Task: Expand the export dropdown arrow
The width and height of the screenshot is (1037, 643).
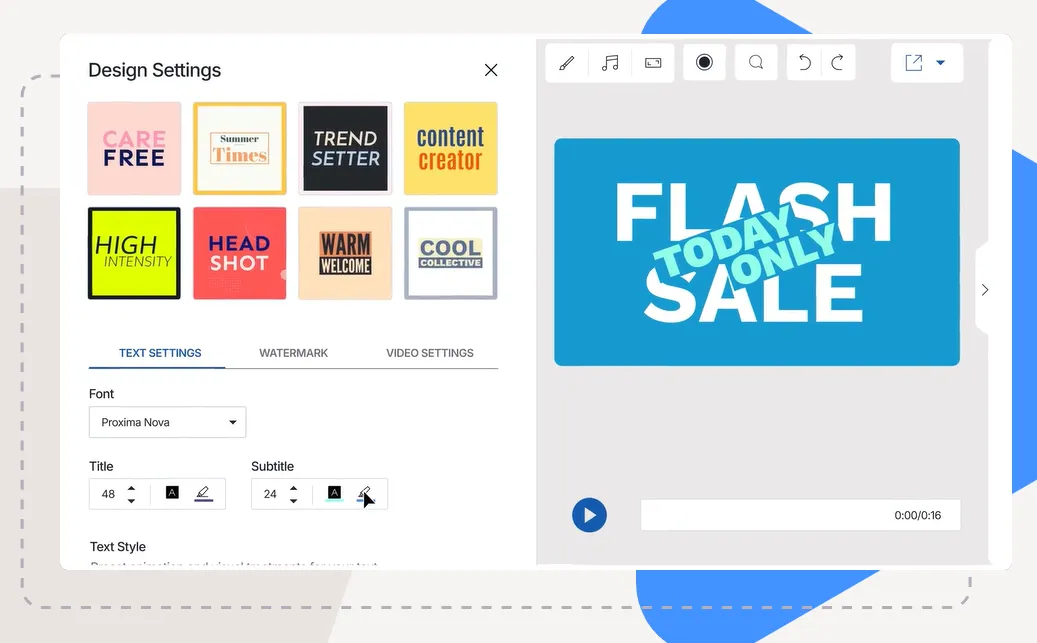Action: click(x=941, y=63)
